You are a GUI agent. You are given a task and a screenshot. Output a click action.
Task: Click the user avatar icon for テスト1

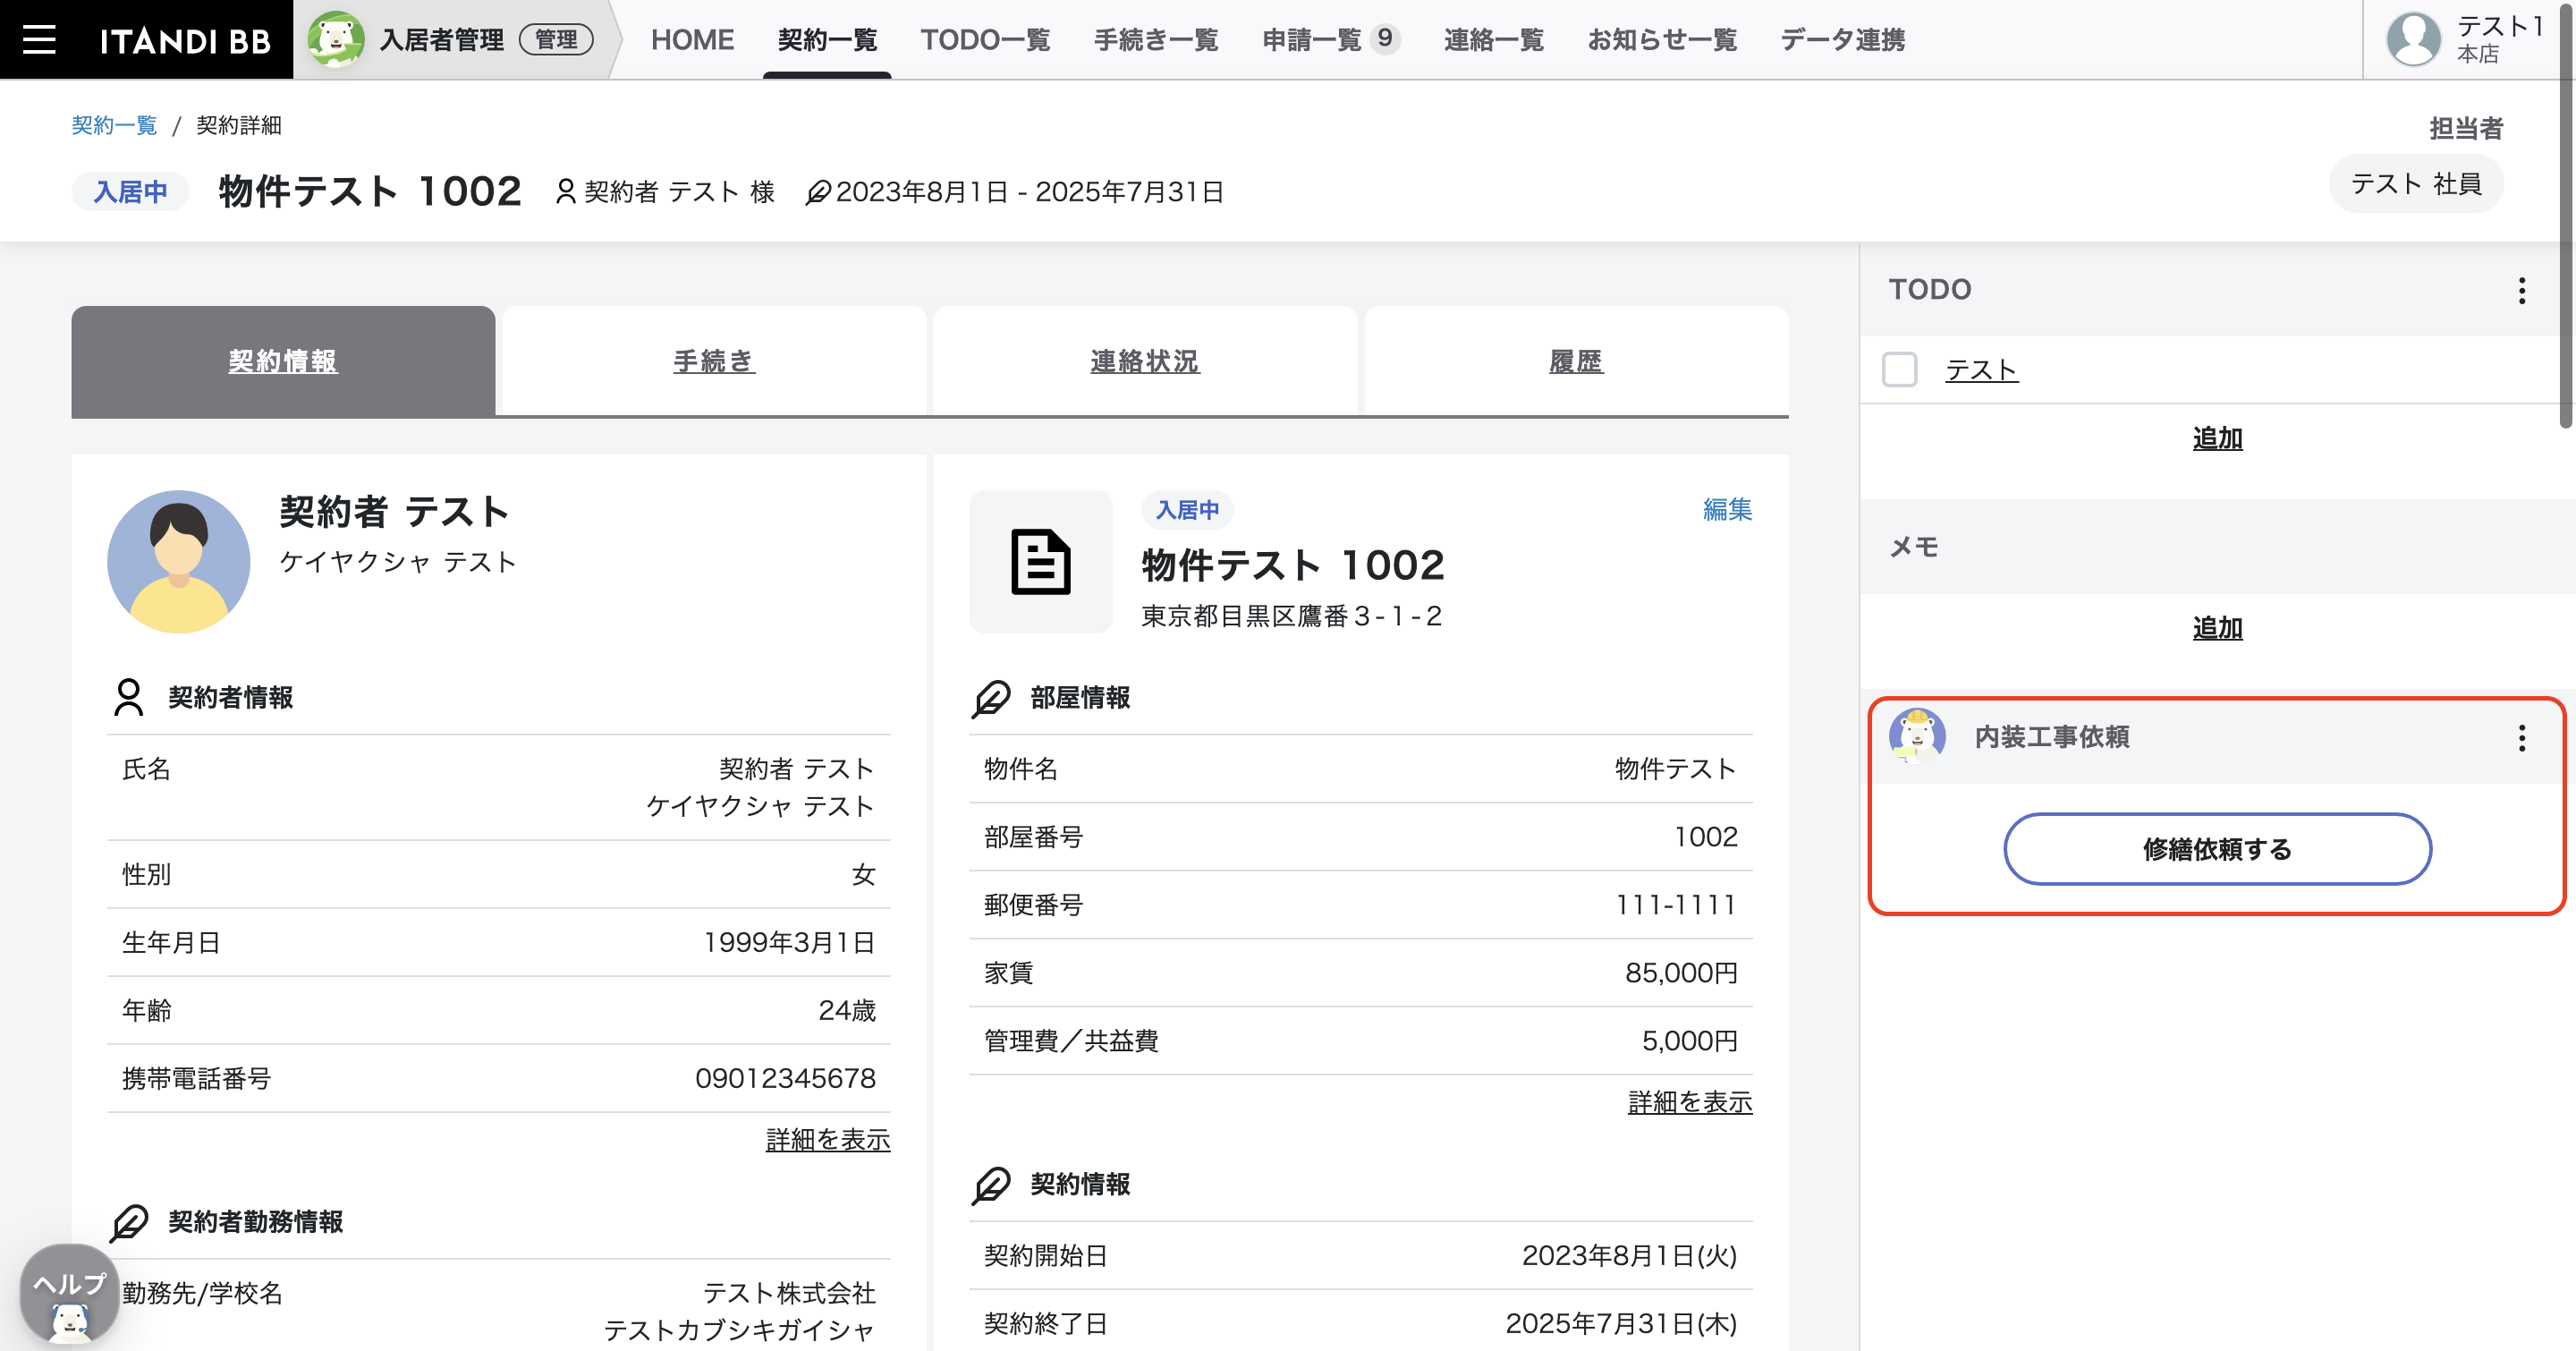[2413, 39]
